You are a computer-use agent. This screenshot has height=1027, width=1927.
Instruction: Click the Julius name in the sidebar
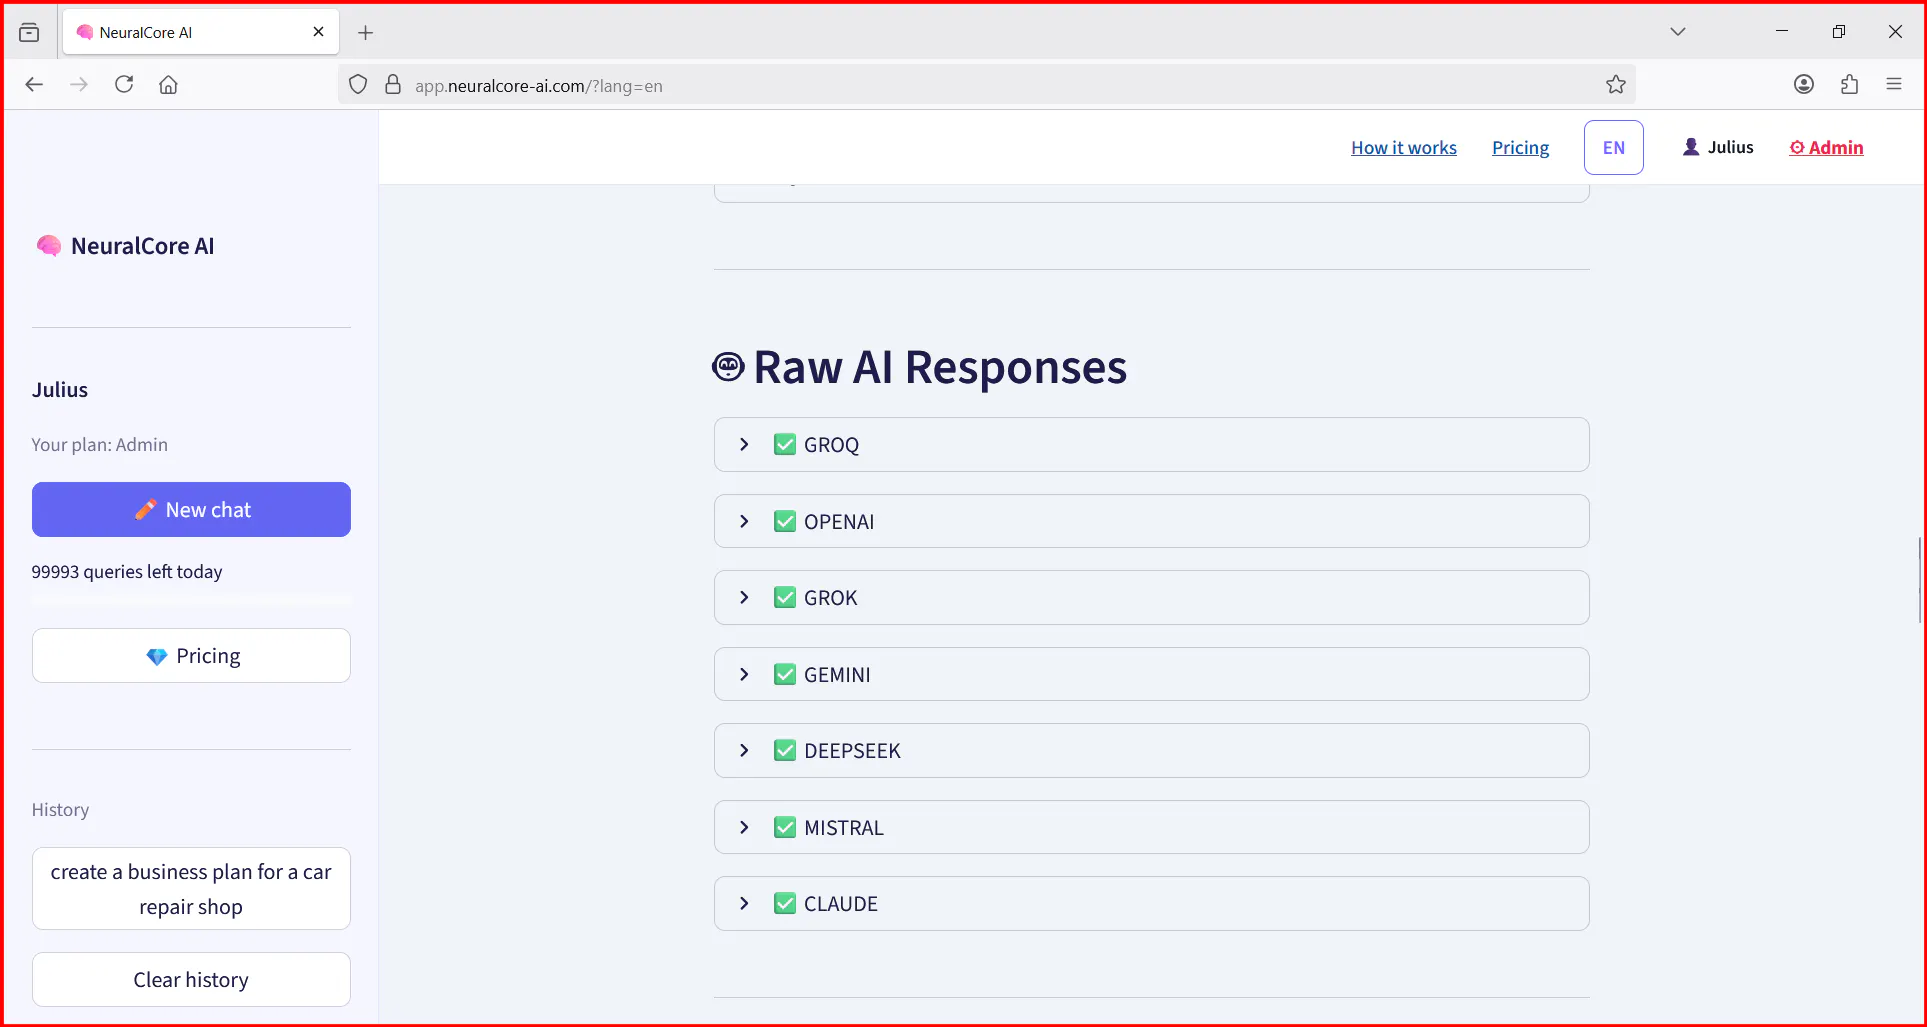[60, 390]
